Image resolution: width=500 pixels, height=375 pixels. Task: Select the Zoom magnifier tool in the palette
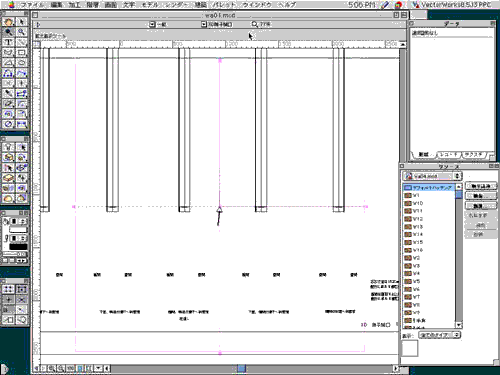tap(22, 32)
